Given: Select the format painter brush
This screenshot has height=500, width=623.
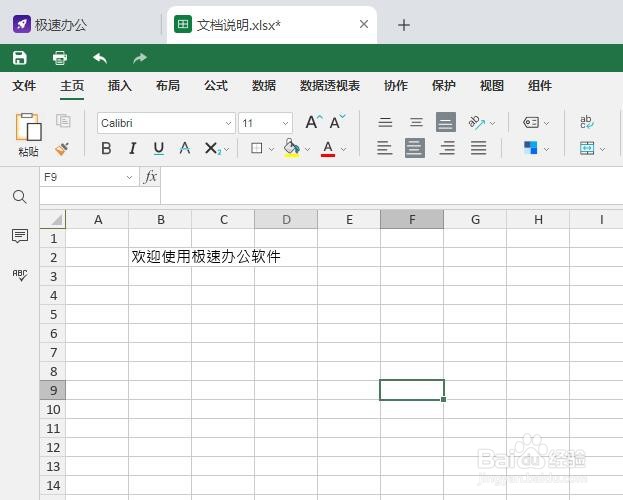Looking at the screenshot, I should point(62,149).
